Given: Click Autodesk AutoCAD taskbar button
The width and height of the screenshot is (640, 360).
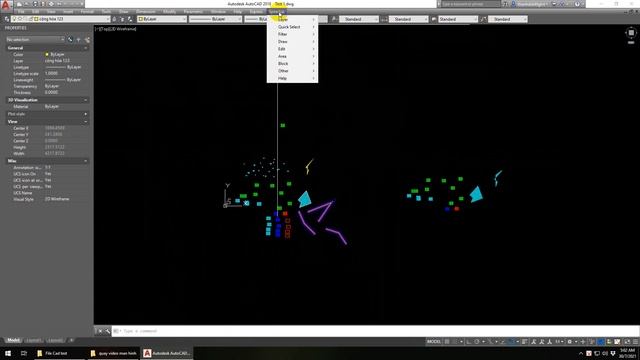Looking at the screenshot, I should pos(167,353).
